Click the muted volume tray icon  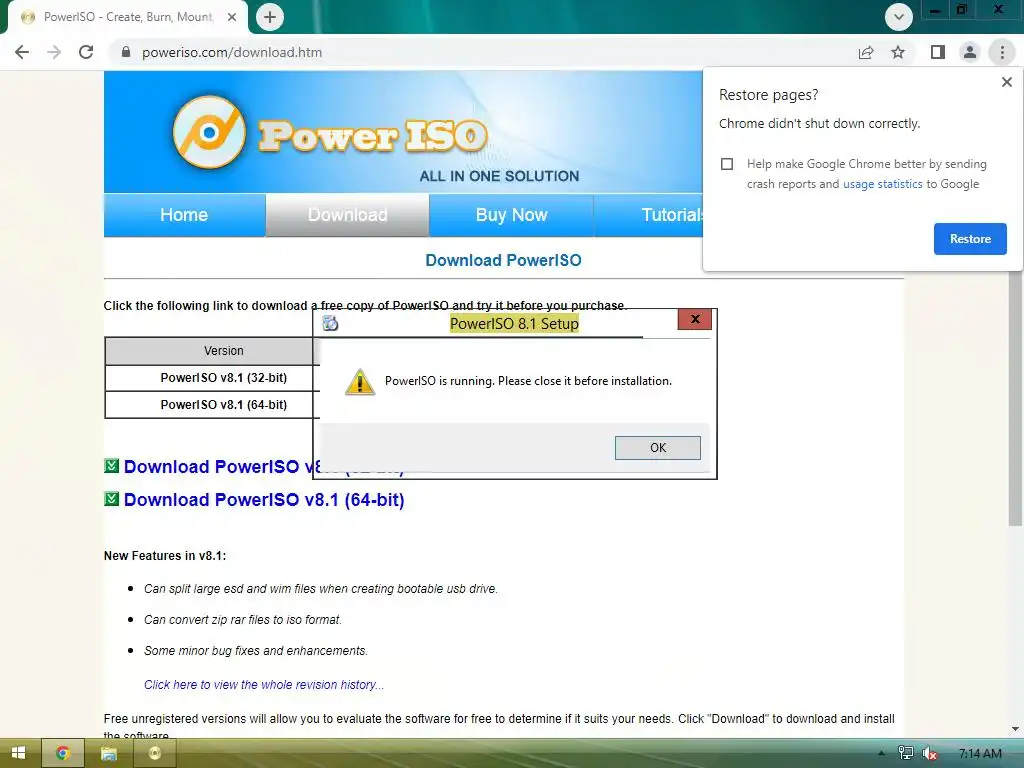929,753
